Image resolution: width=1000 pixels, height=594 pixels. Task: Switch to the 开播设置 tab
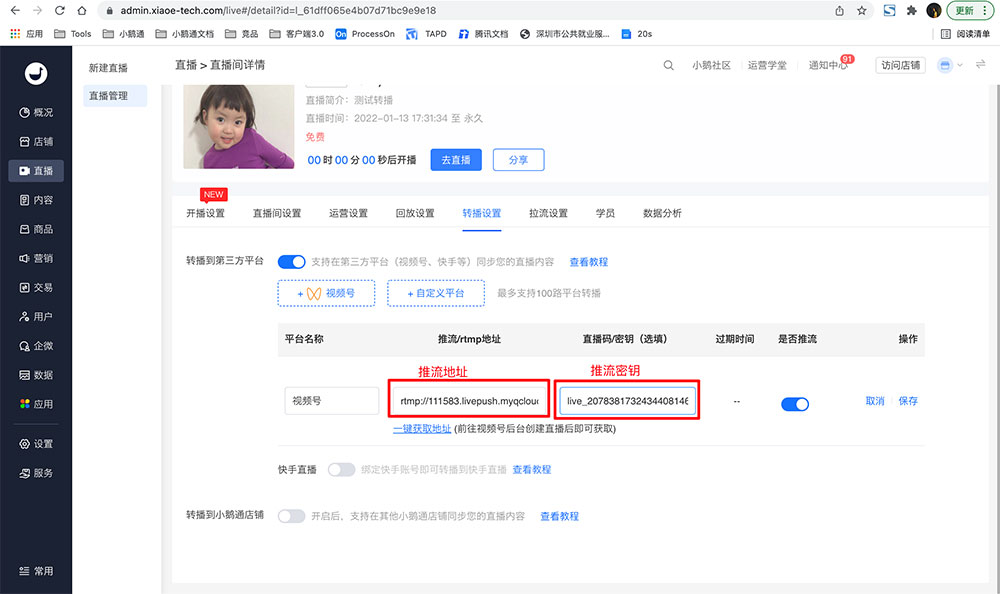205,213
